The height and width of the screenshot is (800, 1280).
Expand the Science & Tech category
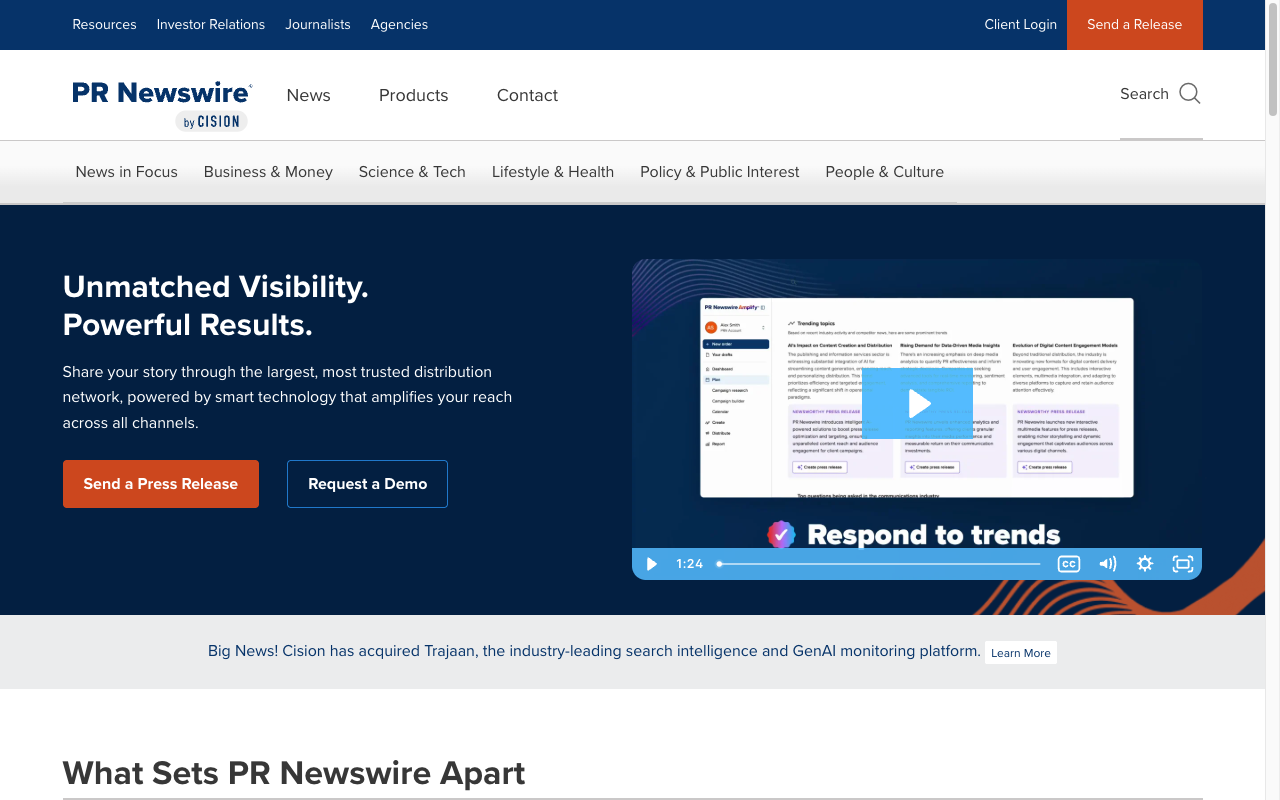pyautogui.click(x=412, y=172)
